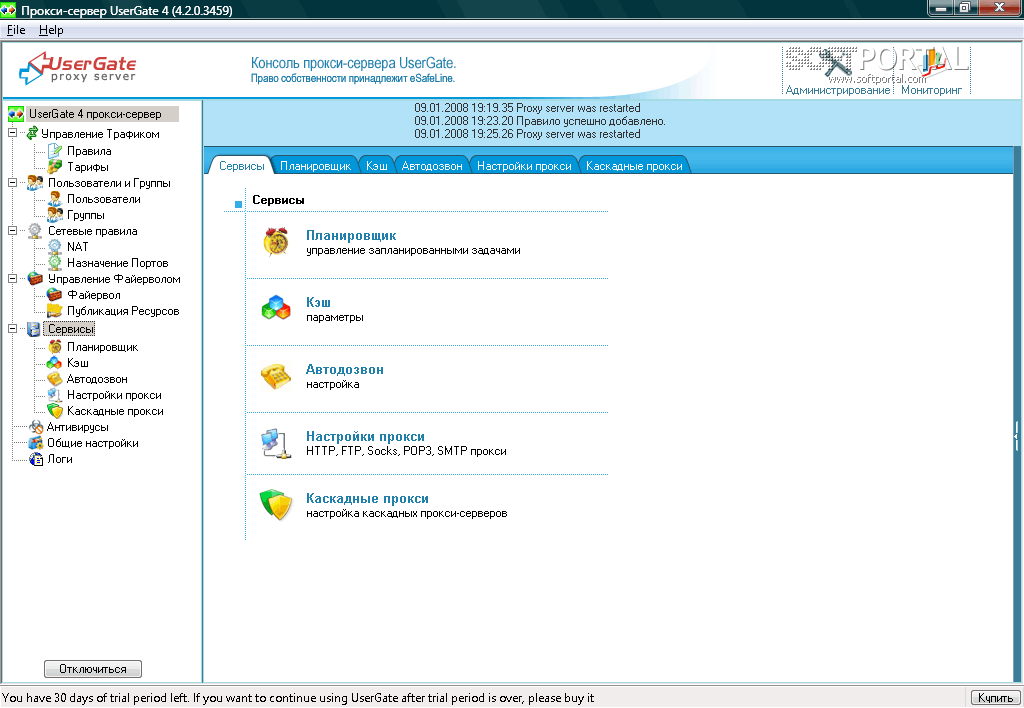Click the Купить button
Screen dimensions: 1024x708
[995, 698]
